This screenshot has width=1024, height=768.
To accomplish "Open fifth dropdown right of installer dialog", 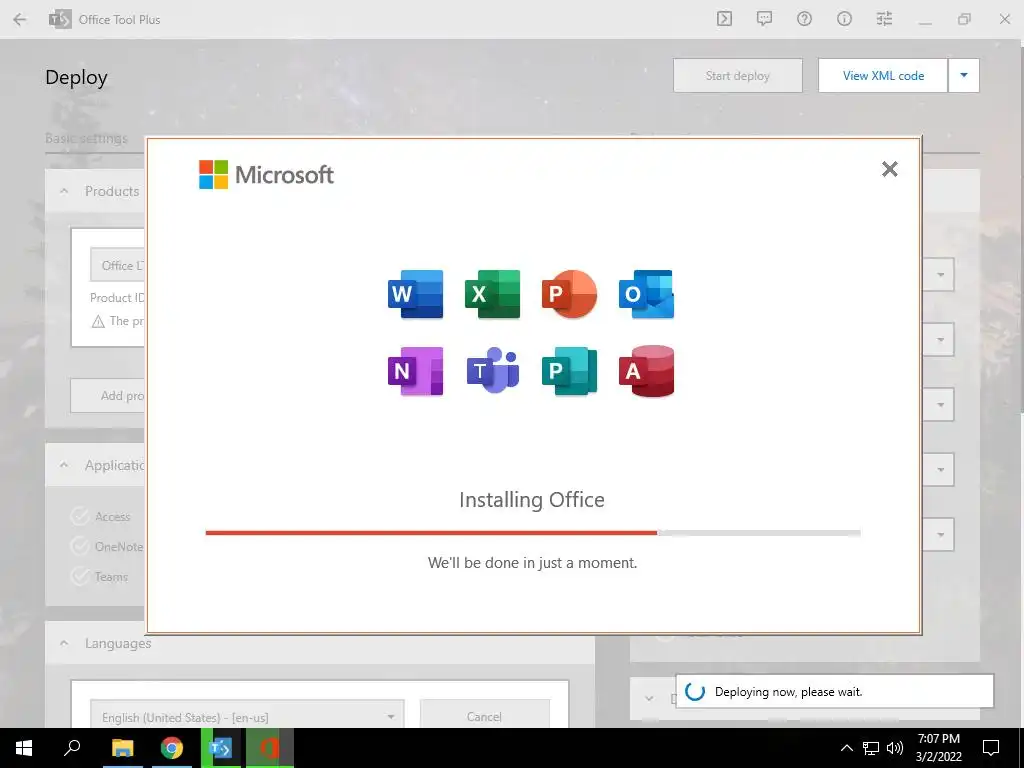I will pyautogui.click(x=940, y=534).
